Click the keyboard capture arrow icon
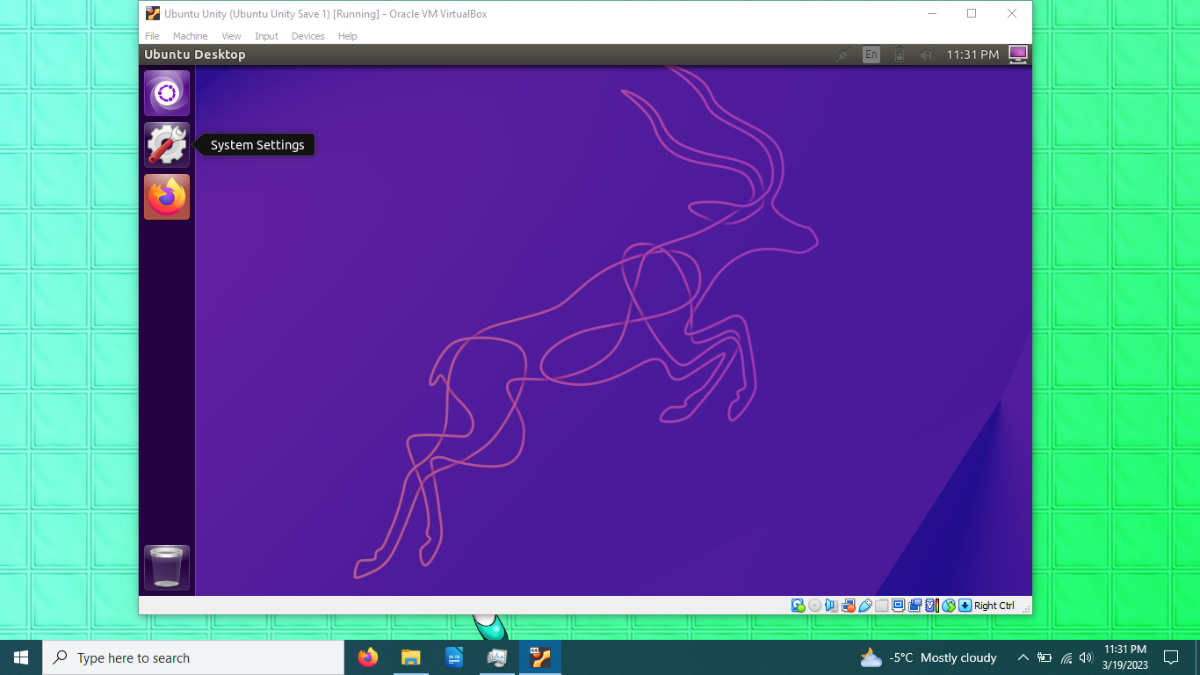 (x=965, y=605)
